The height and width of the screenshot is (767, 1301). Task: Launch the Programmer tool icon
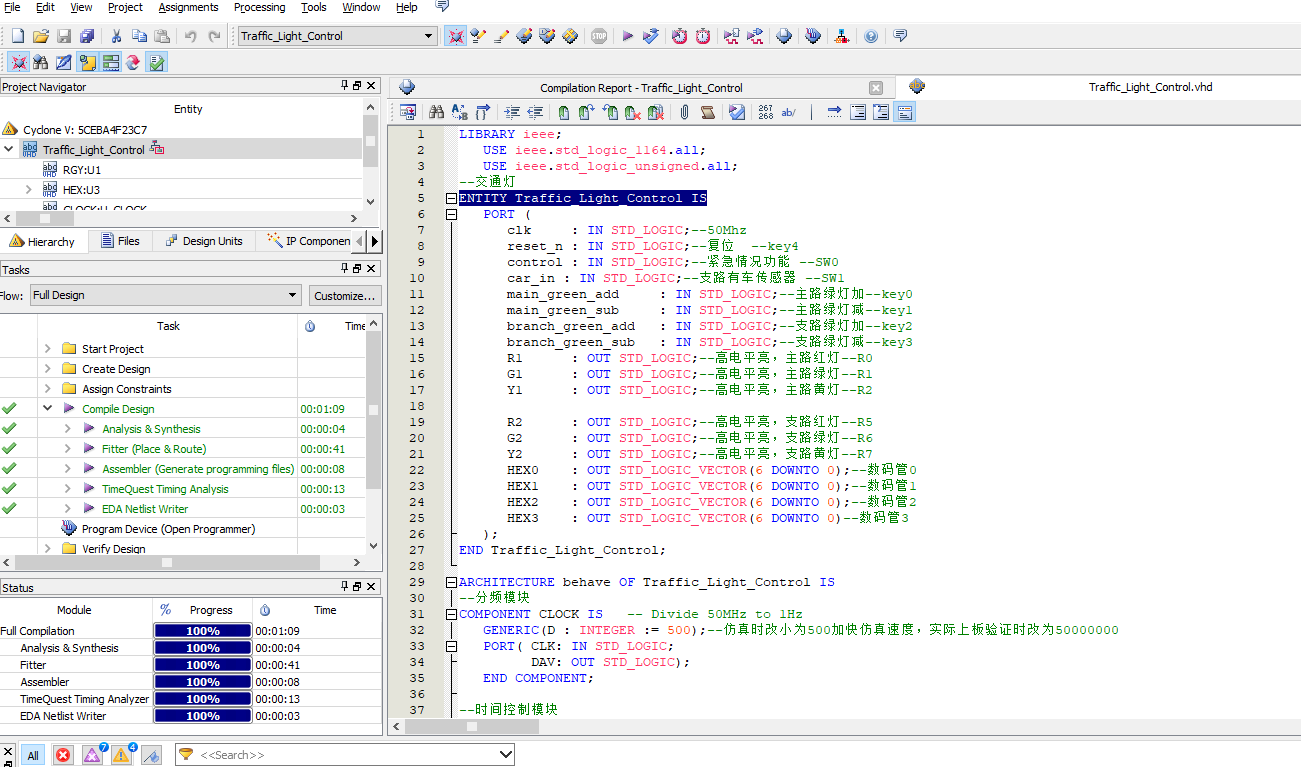(x=813, y=36)
